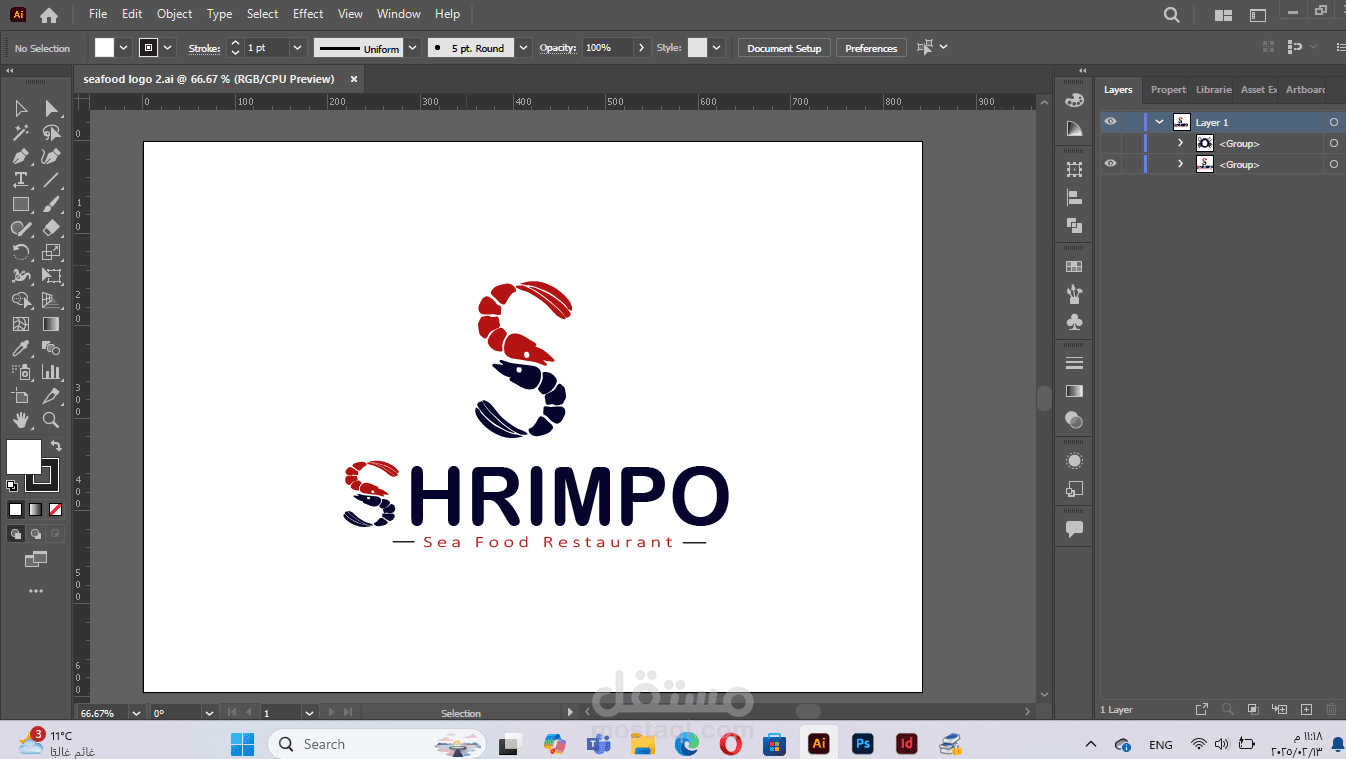Expand the first <Group> sublayer
Viewport: 1346px width, 759px height.
coord(1180,143)
